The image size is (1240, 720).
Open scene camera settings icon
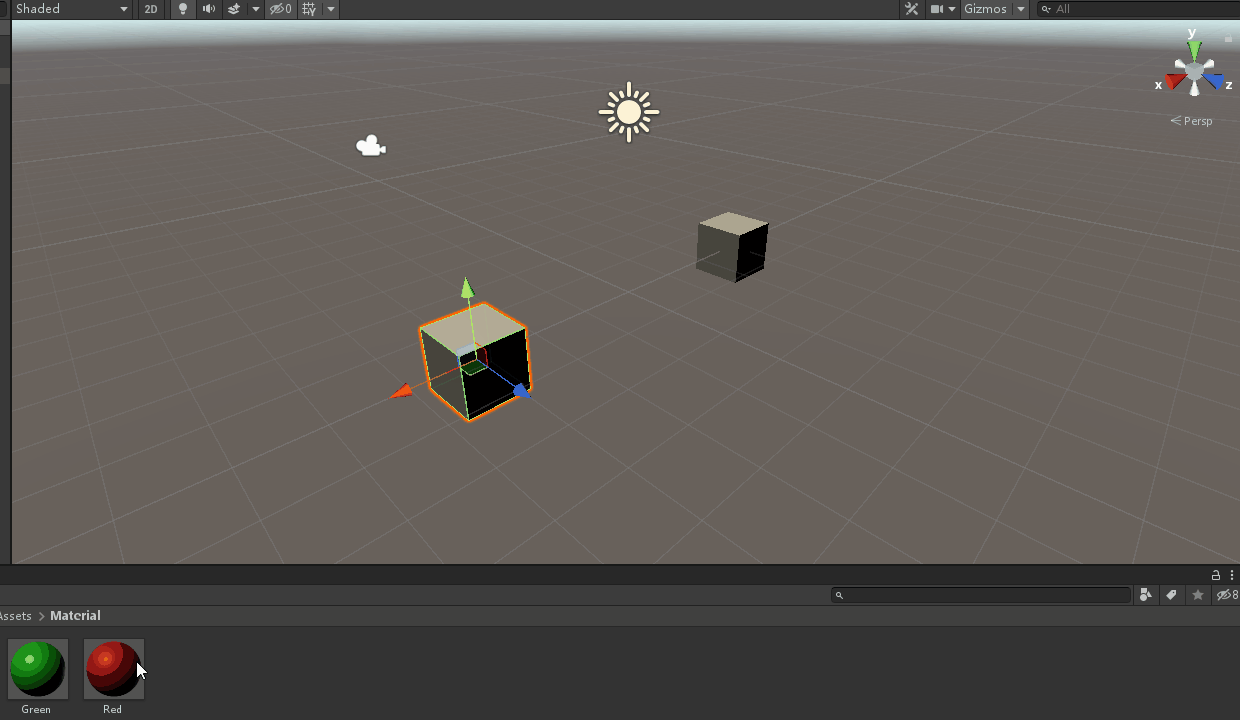tap(937, 9)
